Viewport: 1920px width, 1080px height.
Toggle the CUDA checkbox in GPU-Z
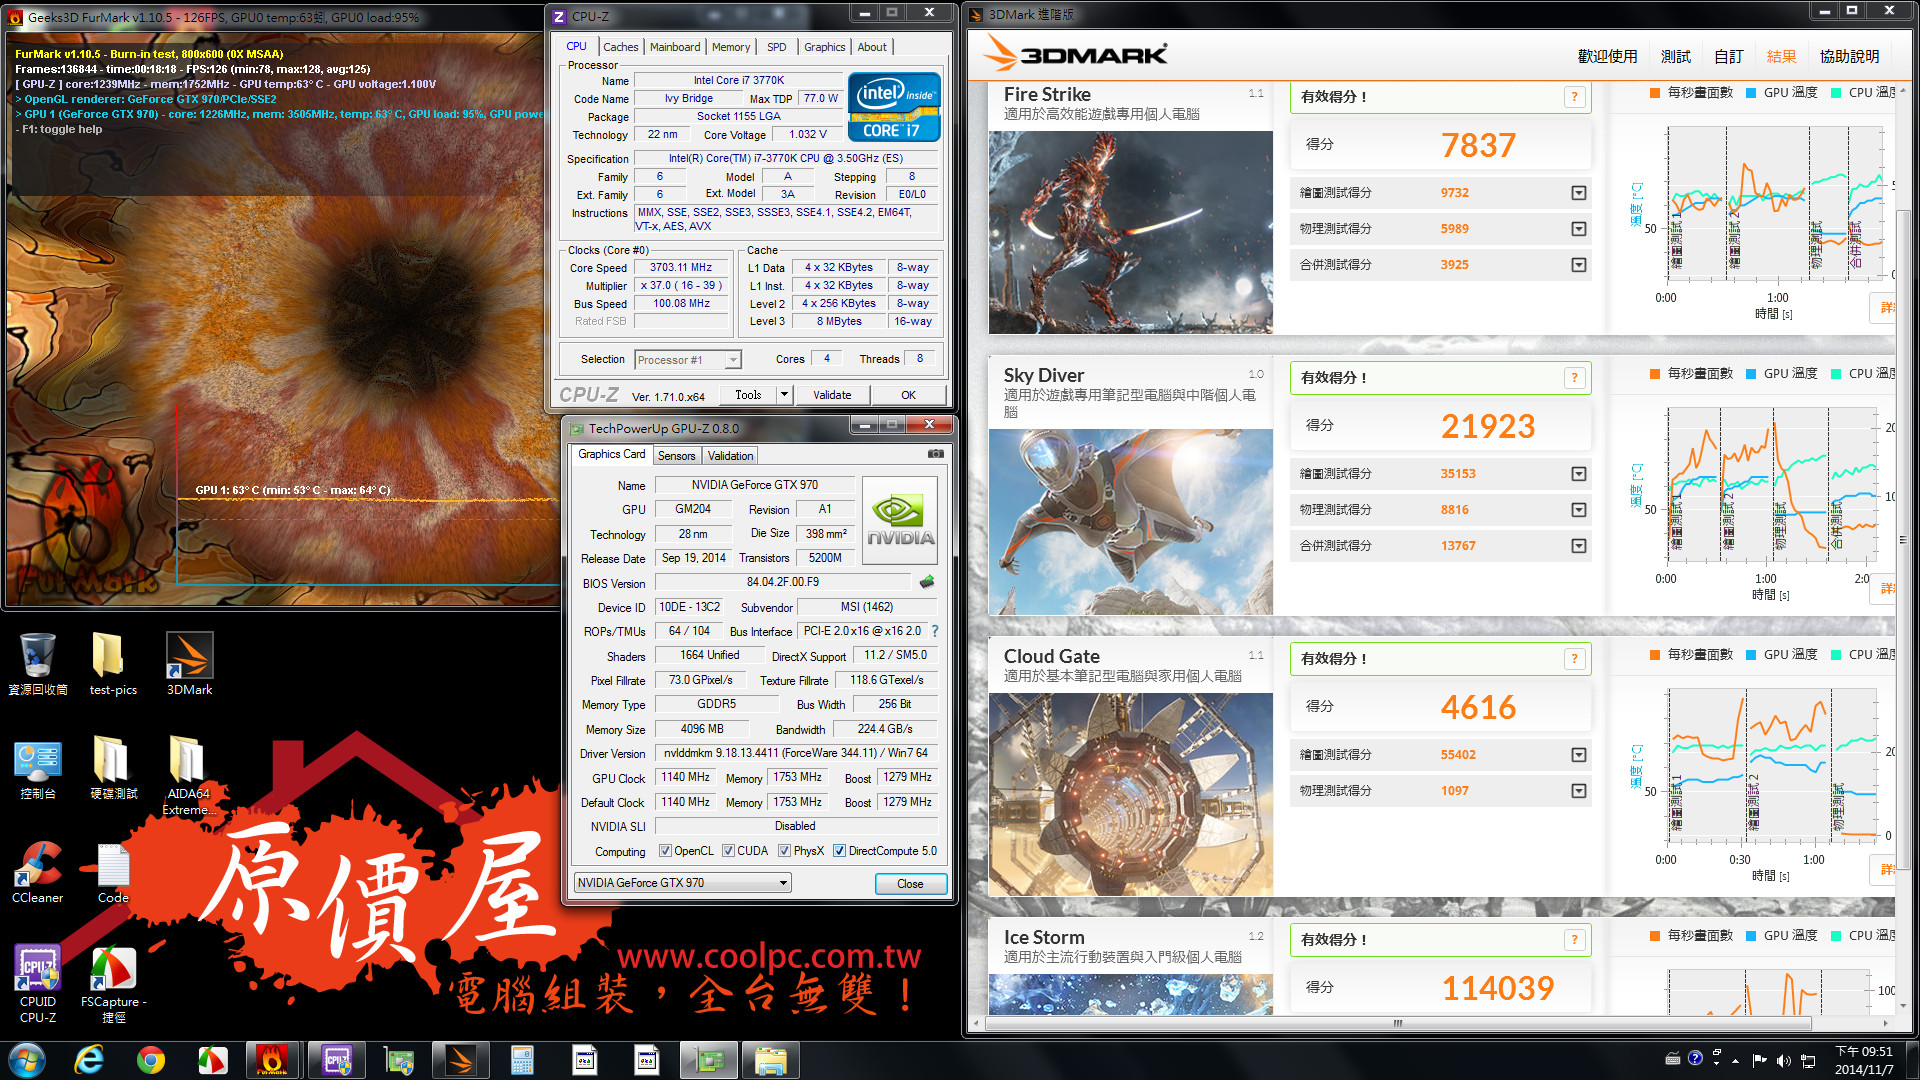pyautogui.click(x=728, y=851)
